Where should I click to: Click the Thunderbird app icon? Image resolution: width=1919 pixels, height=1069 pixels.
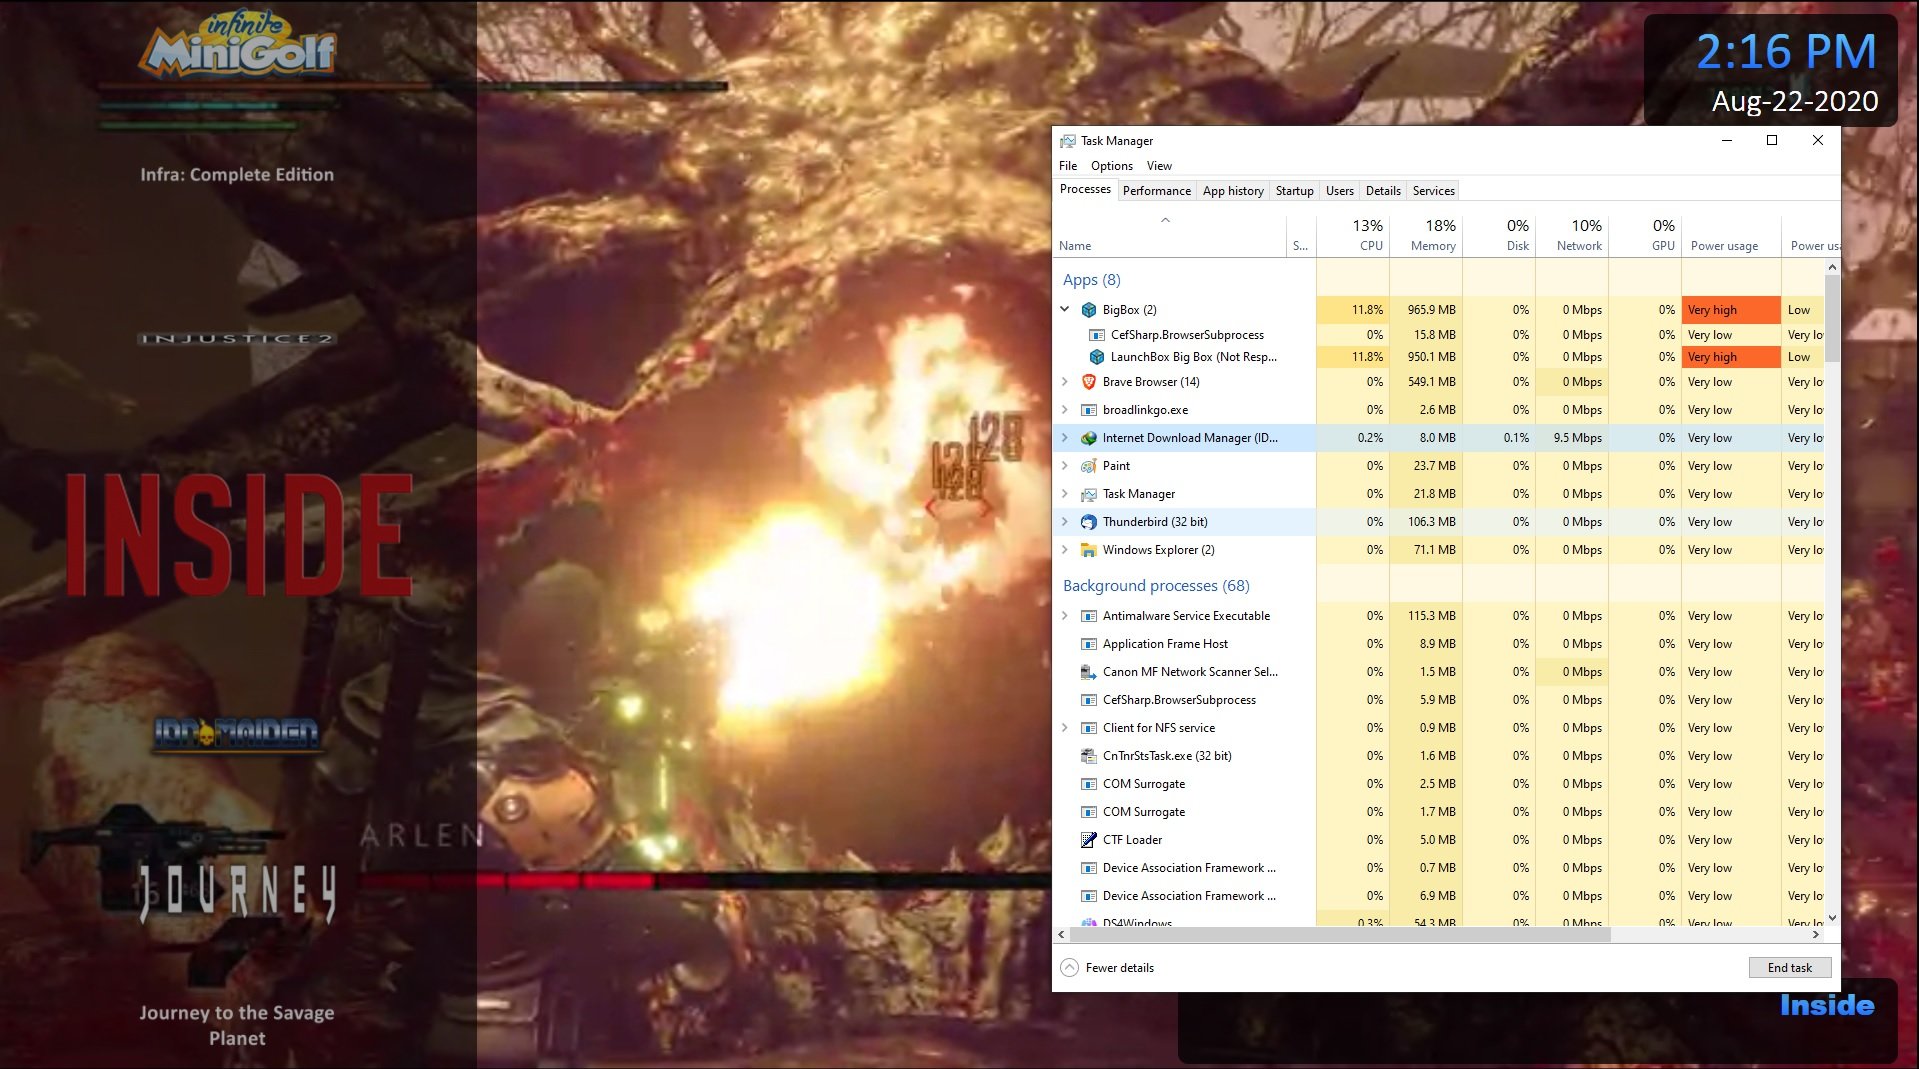coord(1089,522)
